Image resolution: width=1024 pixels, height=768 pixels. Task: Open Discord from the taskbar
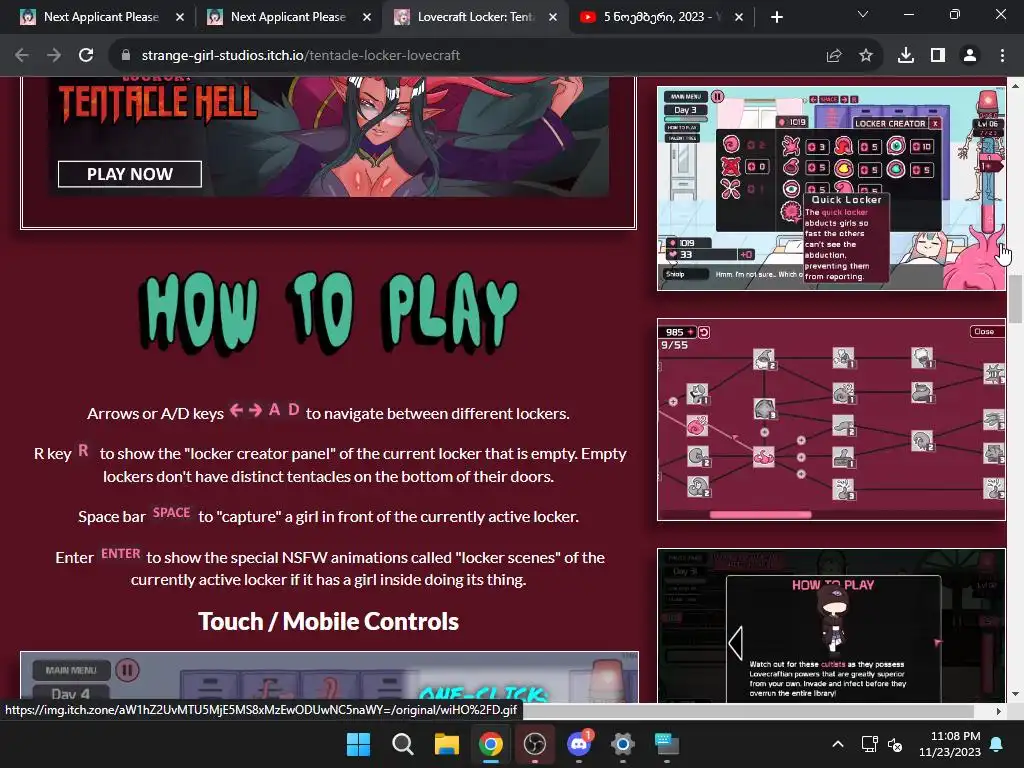tap(579, 744)
